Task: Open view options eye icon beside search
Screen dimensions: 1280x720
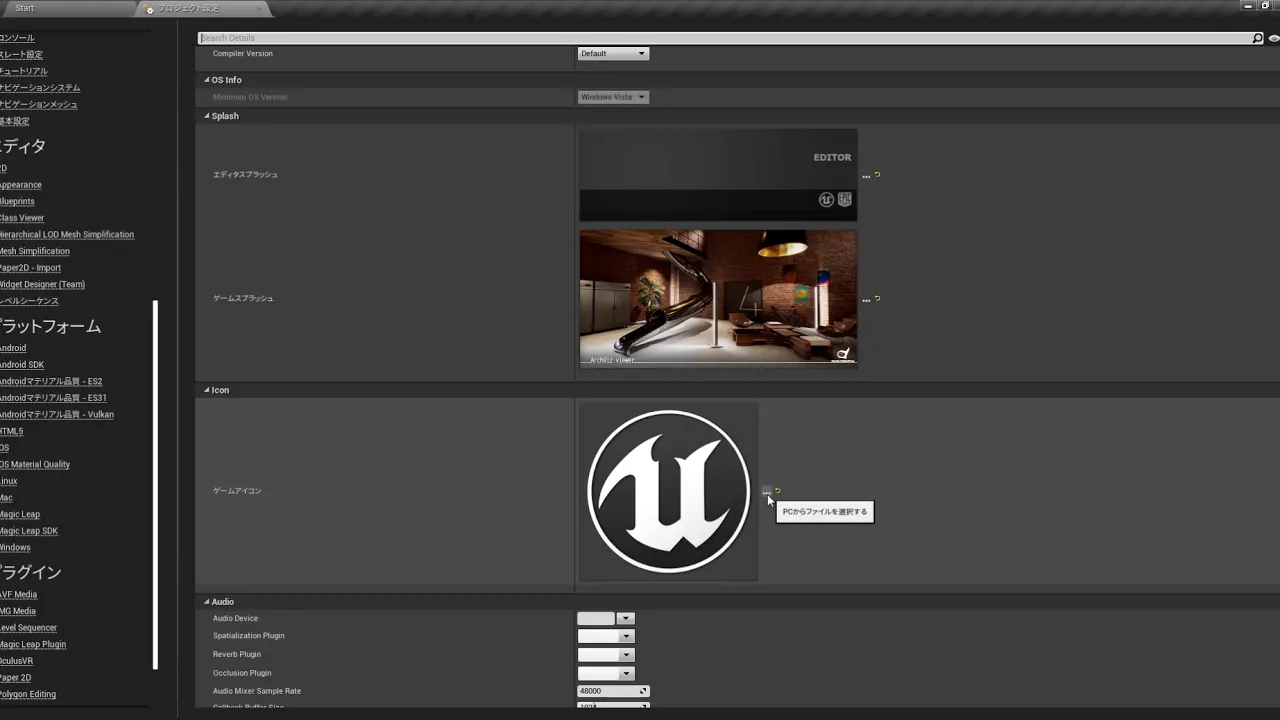Action: click(x=1274, y=38)
